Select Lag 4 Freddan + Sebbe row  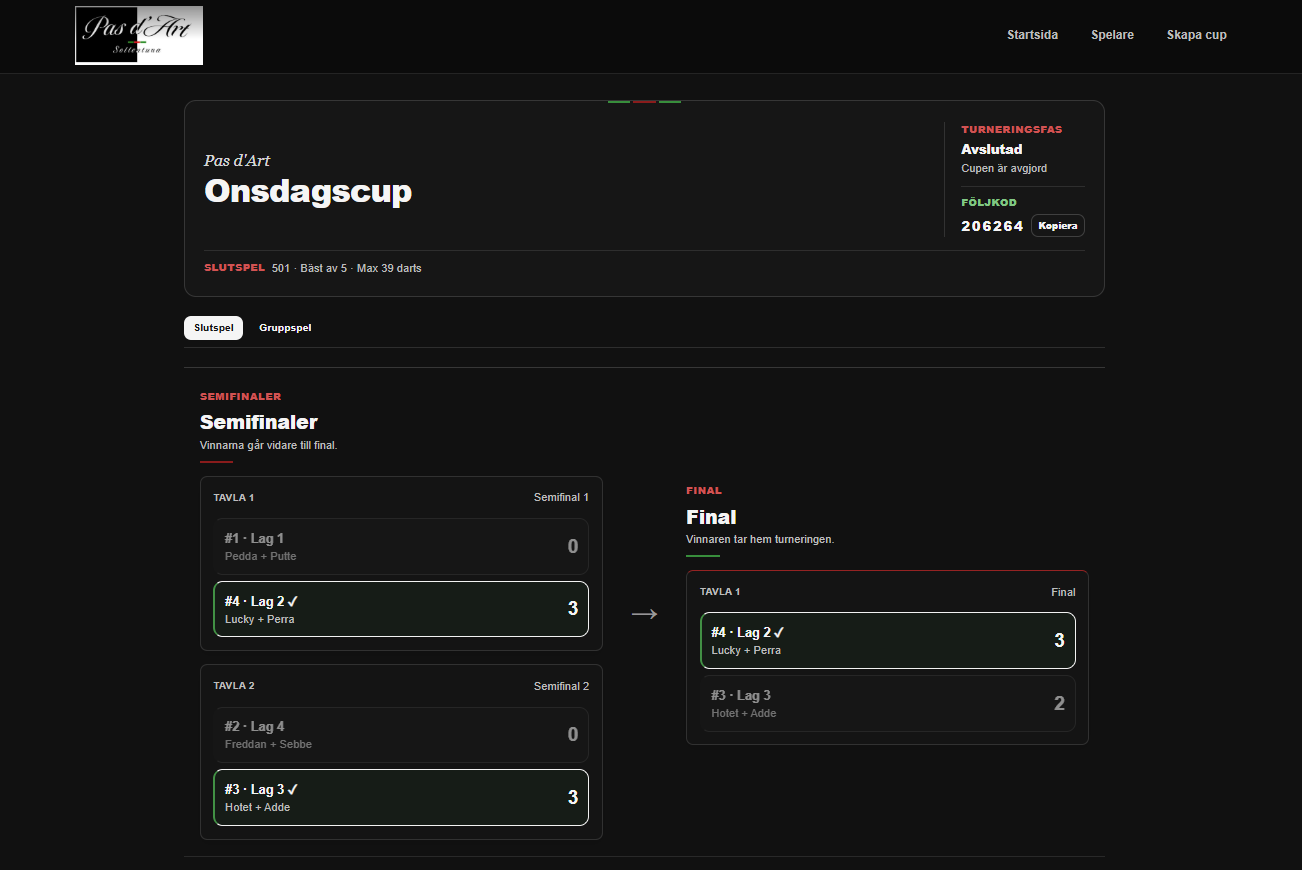(x=401, y=735)
